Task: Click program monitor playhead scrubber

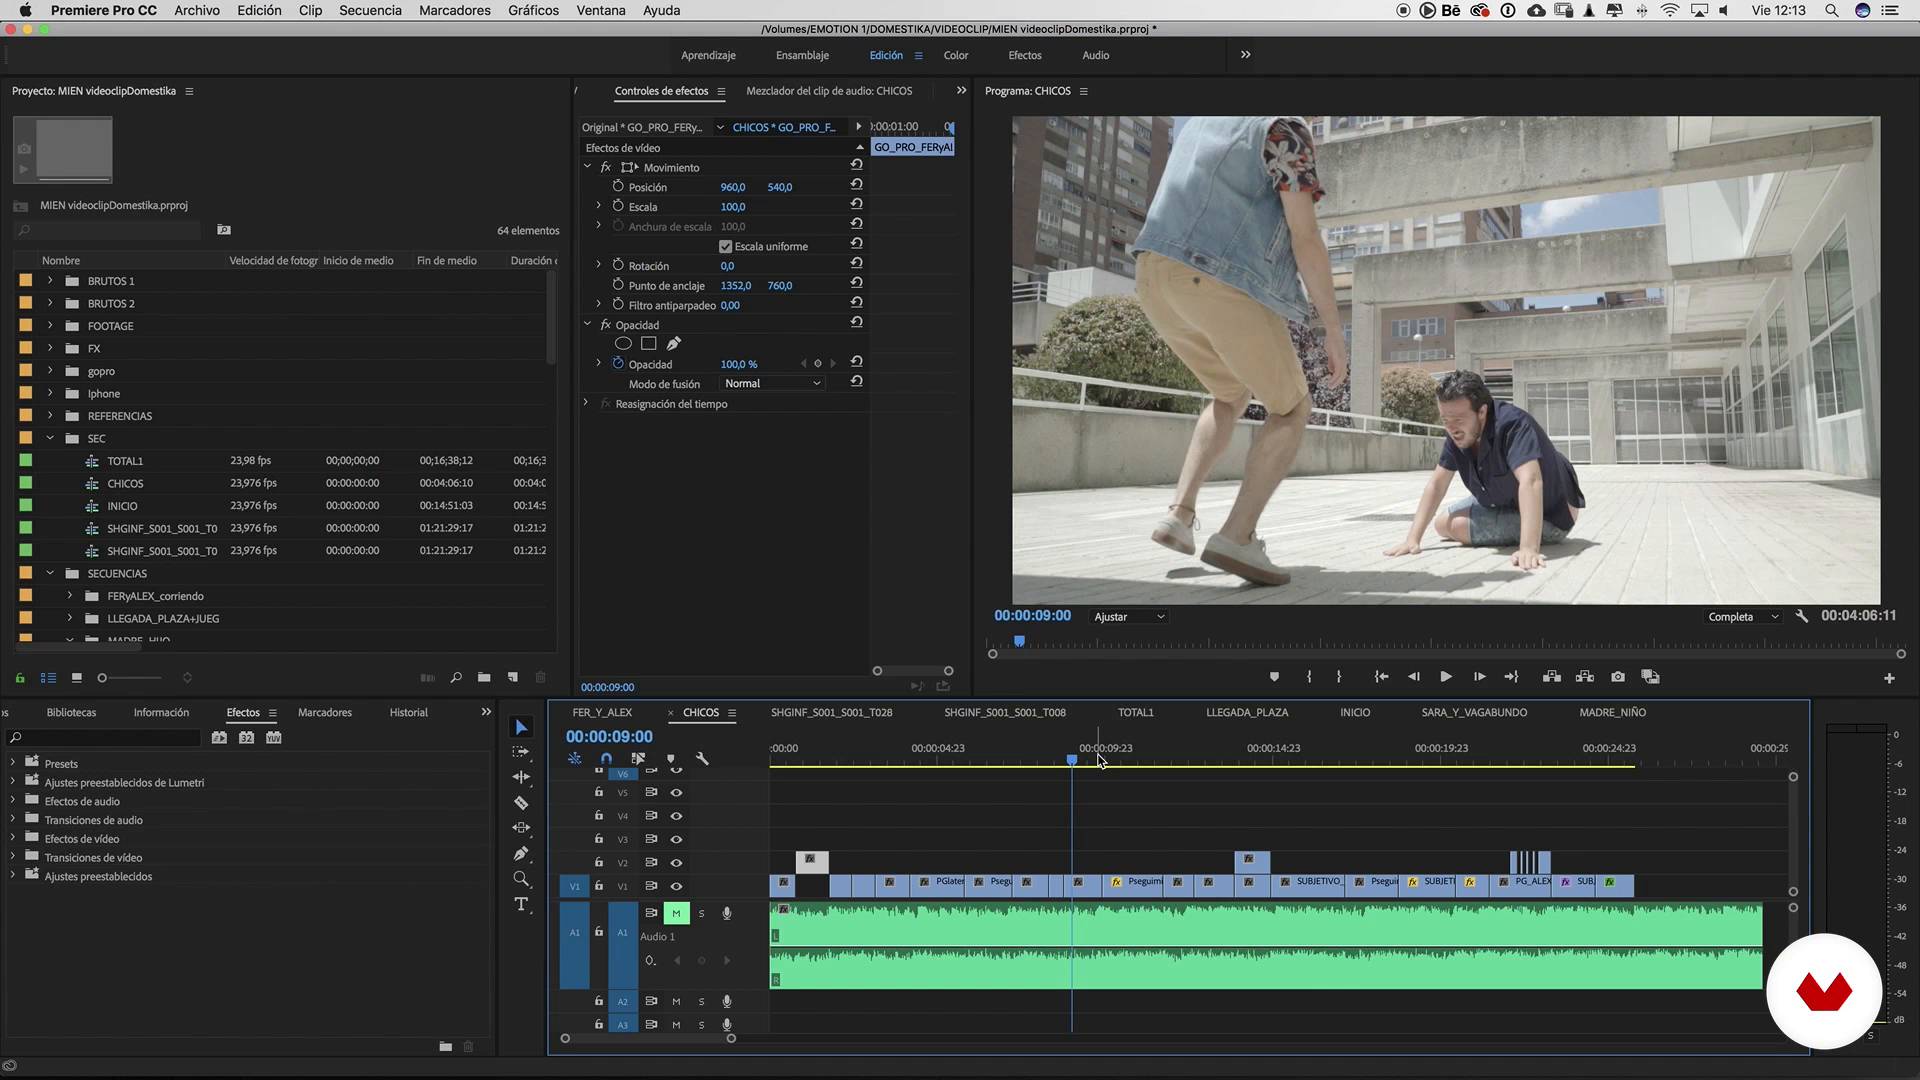Action: coord(1019,641)
